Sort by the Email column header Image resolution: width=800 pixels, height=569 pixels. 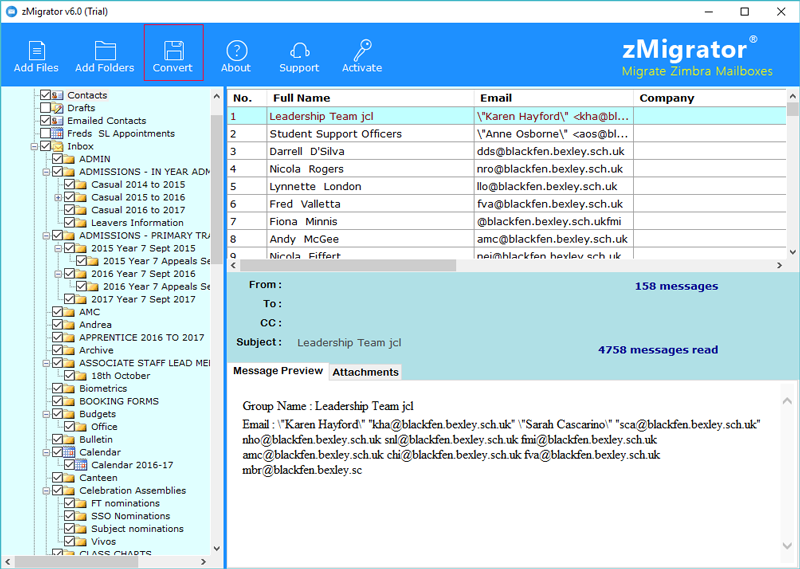pos(554,98)
